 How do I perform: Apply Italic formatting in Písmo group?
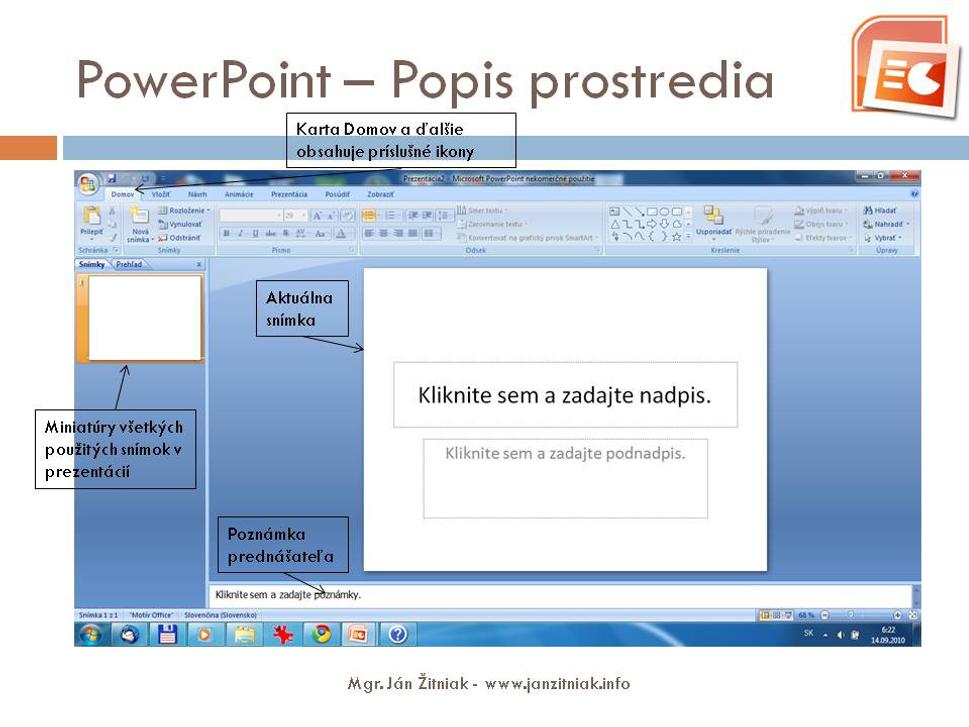(x=240, y=234)
